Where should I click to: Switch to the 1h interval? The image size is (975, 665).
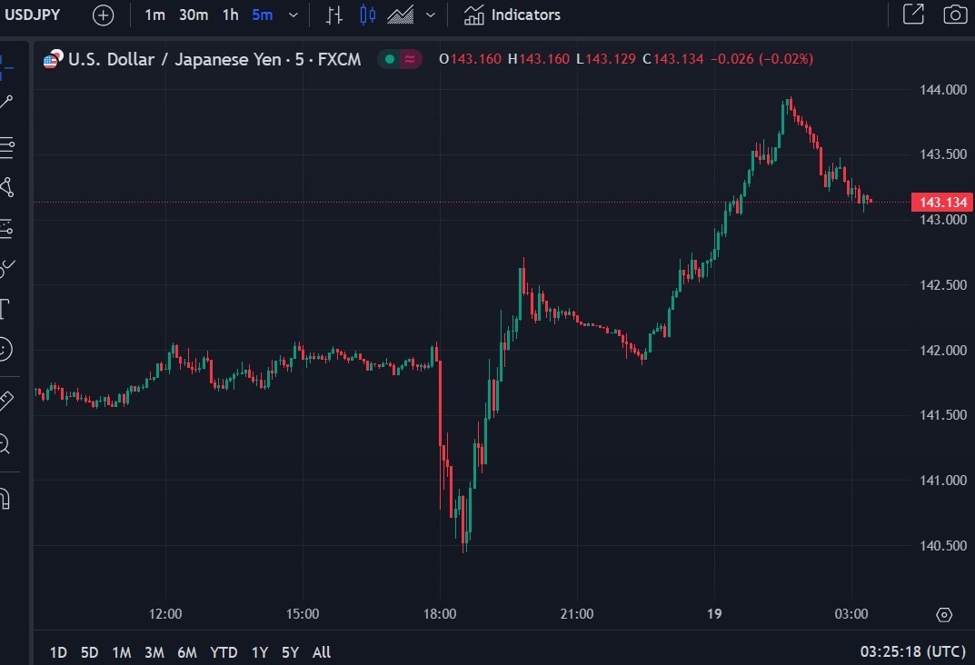tap(228, 15)
